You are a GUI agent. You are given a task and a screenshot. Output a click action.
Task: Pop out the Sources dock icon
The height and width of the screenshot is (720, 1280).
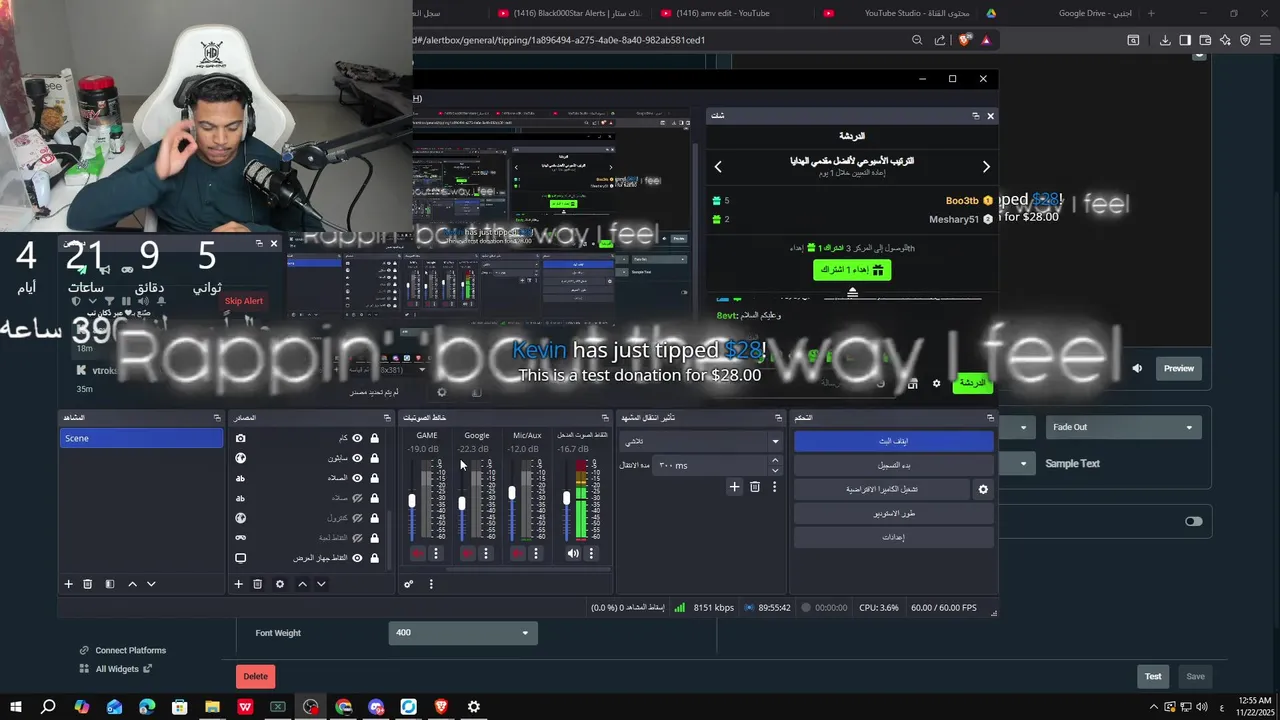tap(387, 417)
